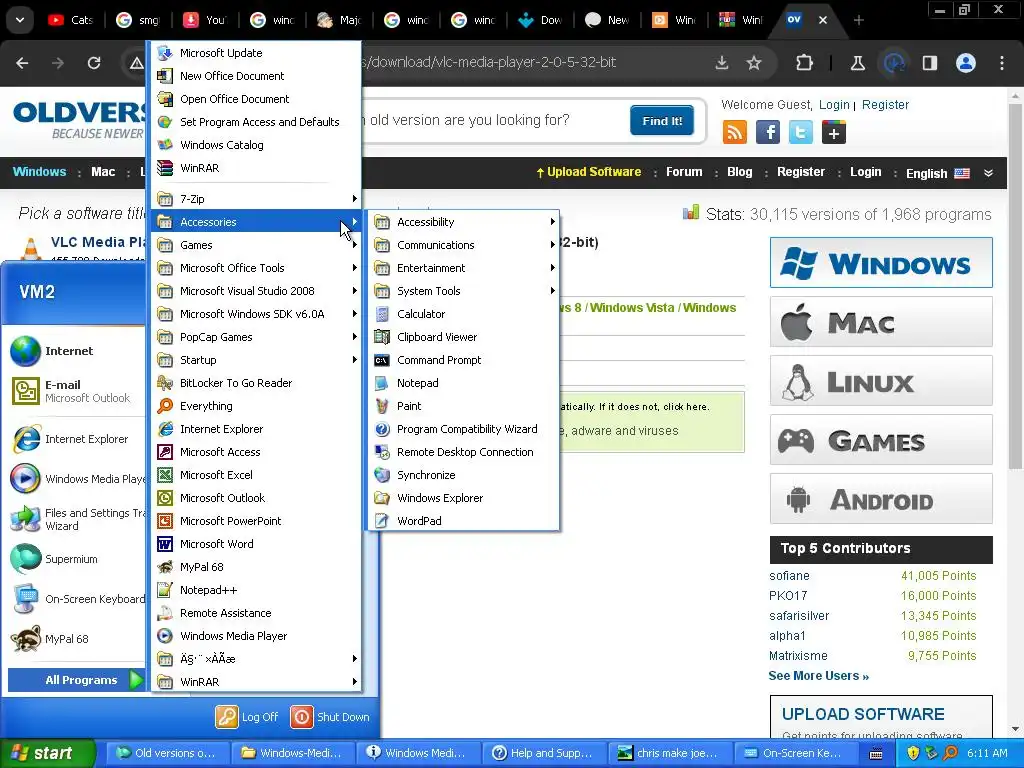Launch Notepad from the Accessories submenu
This screenshot has width=1024, height=768.
click(463, 383)
